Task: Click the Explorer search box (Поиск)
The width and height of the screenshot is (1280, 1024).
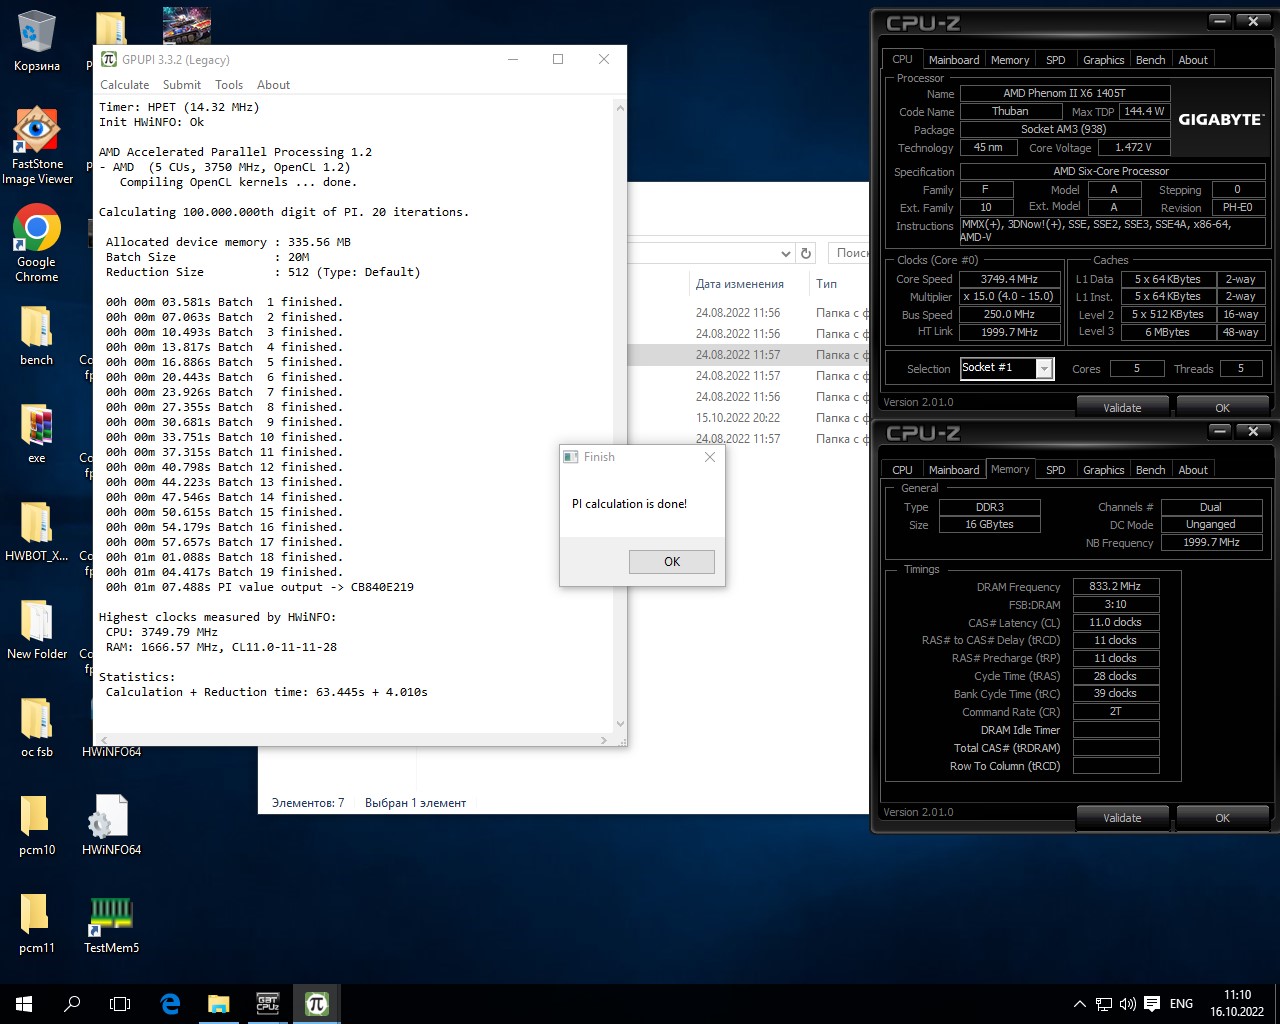Action: click(848, 253)
